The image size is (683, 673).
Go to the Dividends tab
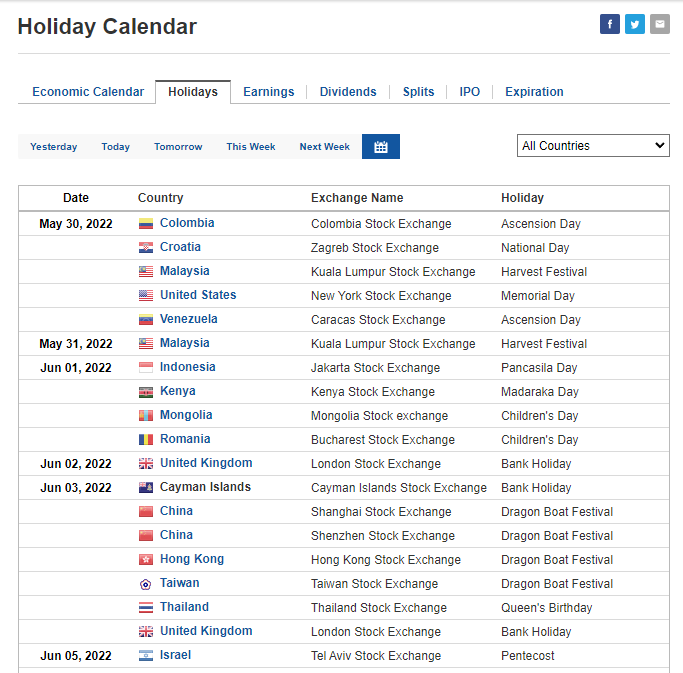[x=348, y=92]
